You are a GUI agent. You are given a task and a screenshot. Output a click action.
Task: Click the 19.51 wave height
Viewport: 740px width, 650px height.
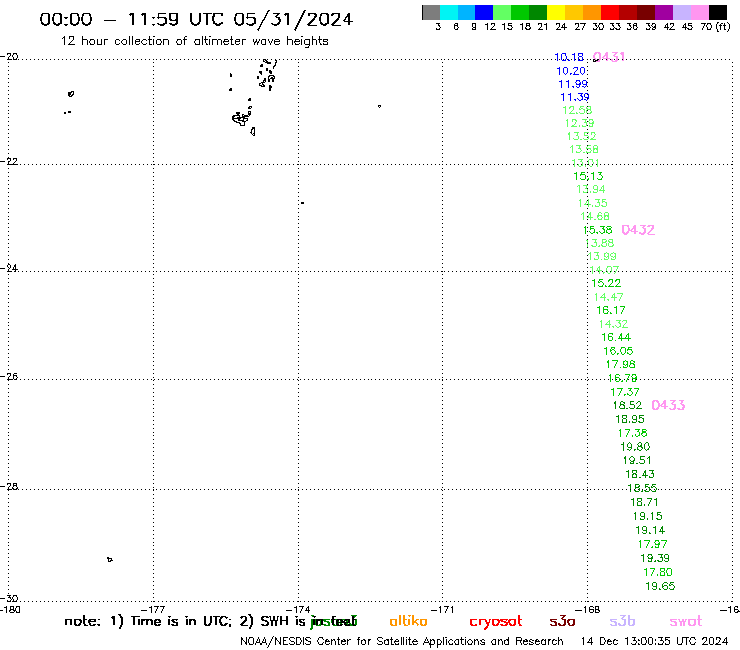pyautogui.click(x=637, y=460)
